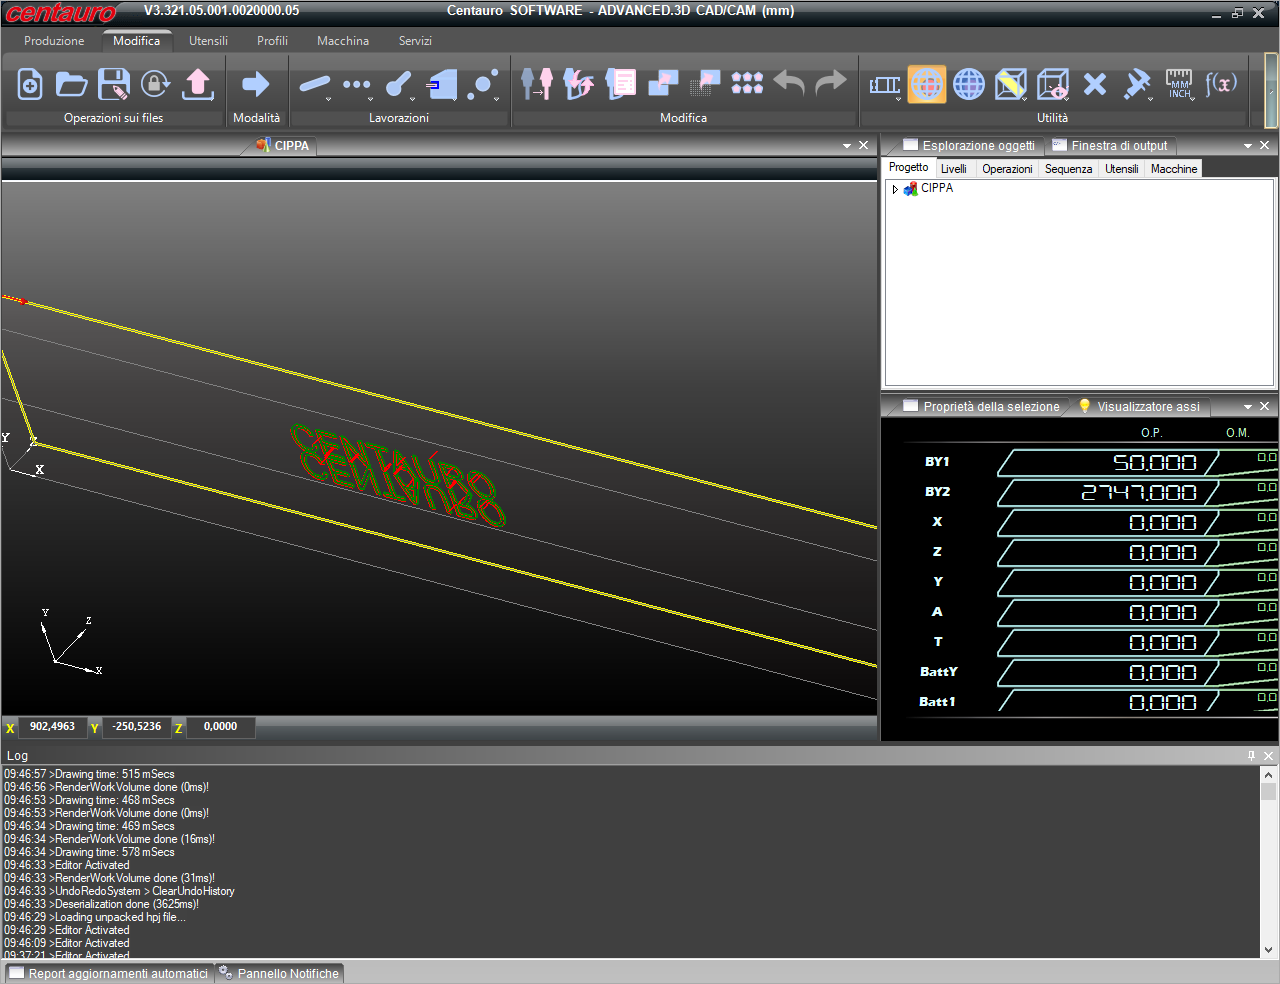Open the Utensili ribbon tab
Viewport: 1280px width, 984px height.
click(208, 41)
